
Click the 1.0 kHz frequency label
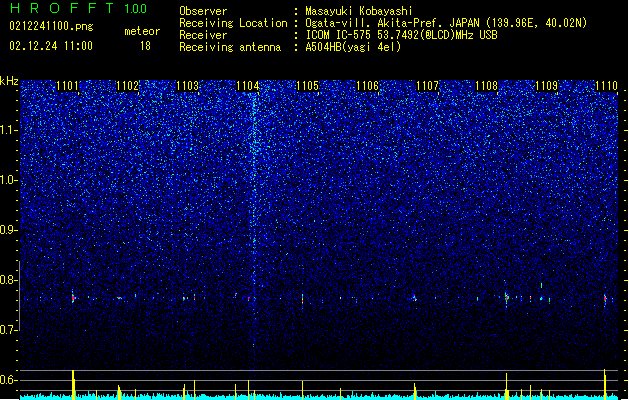(9, 180)
